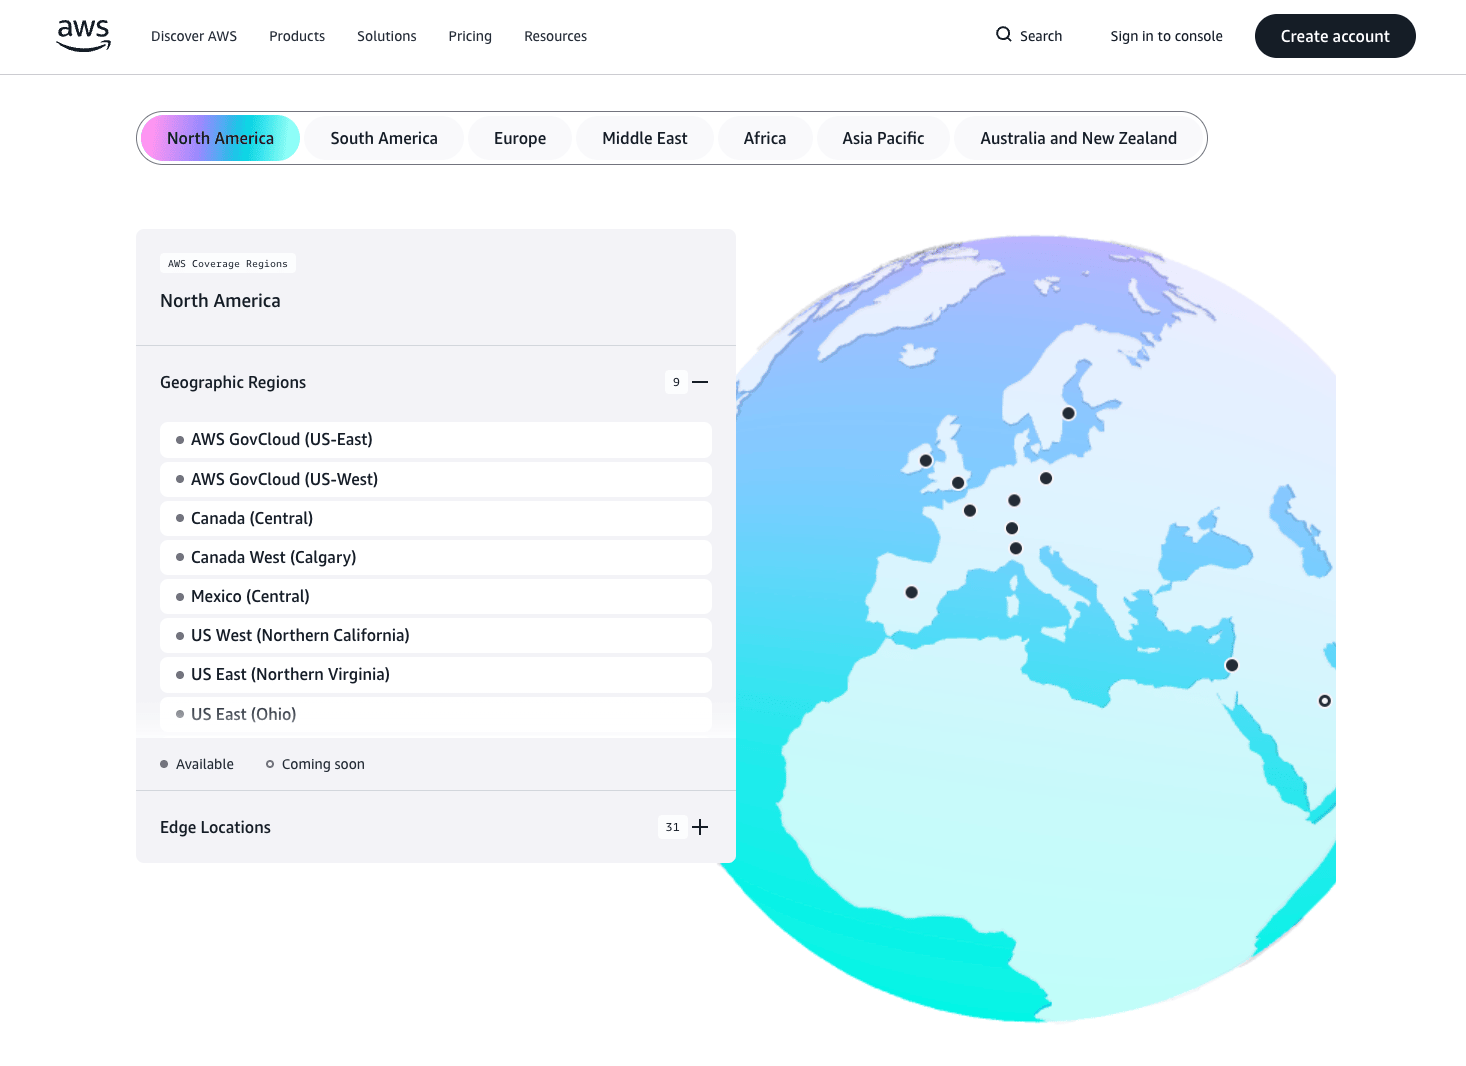Click Sign in to console
The image size is (1466, 1066).
click(x=1167, y=36)
